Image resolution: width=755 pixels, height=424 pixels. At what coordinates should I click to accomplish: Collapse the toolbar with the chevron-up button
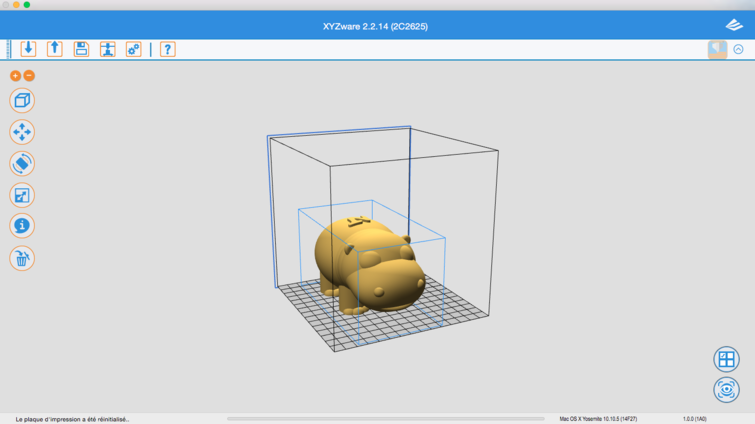click(x=739, y=49)
